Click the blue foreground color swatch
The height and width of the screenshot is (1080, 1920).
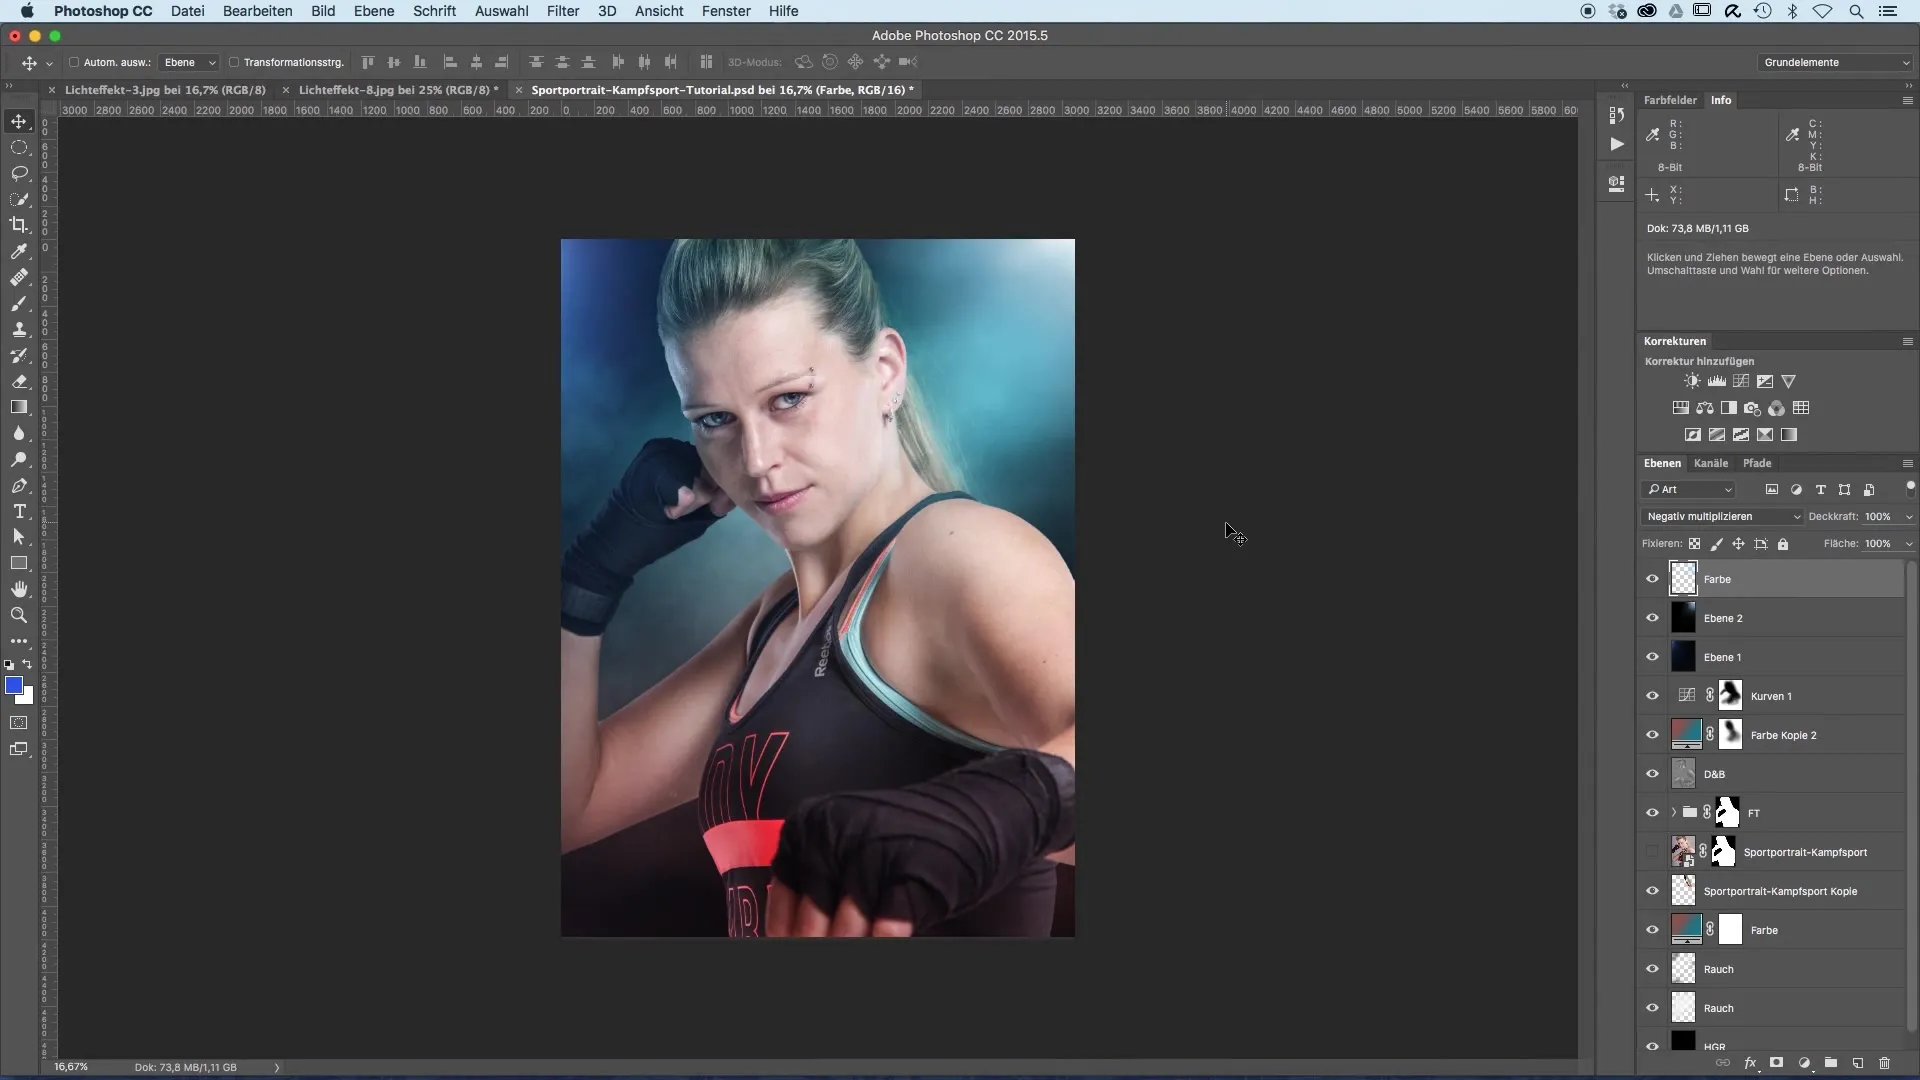pyautogui.click(x=13, y=685)
